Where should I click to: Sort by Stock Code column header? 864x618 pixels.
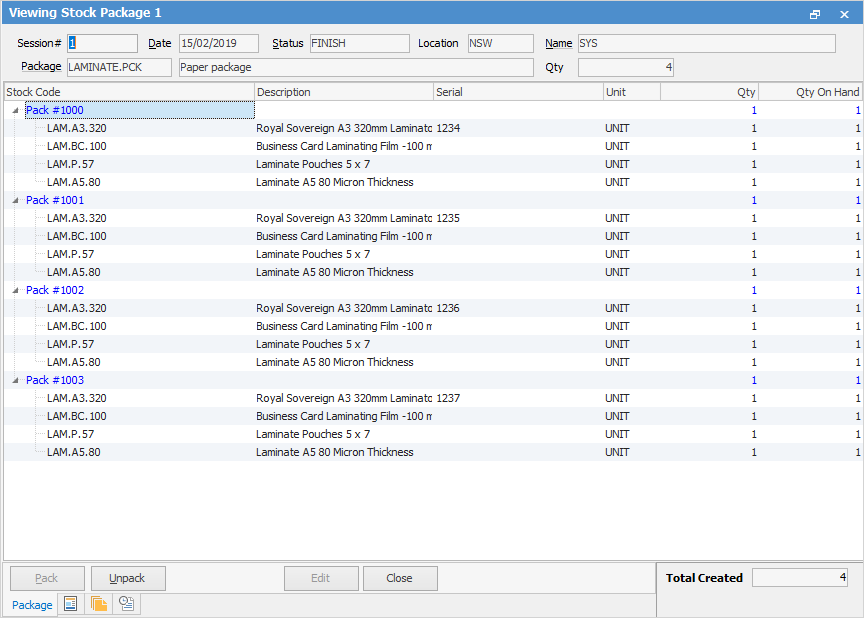point(128,92)
